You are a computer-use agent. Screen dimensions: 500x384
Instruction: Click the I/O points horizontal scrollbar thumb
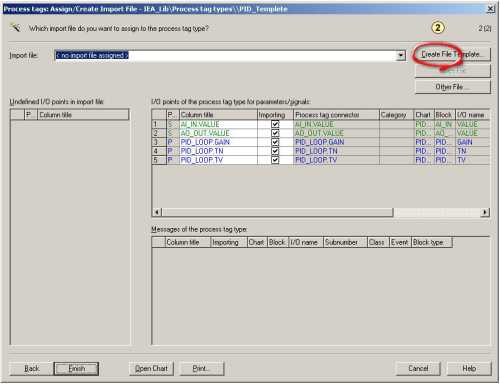click(277, 212)
